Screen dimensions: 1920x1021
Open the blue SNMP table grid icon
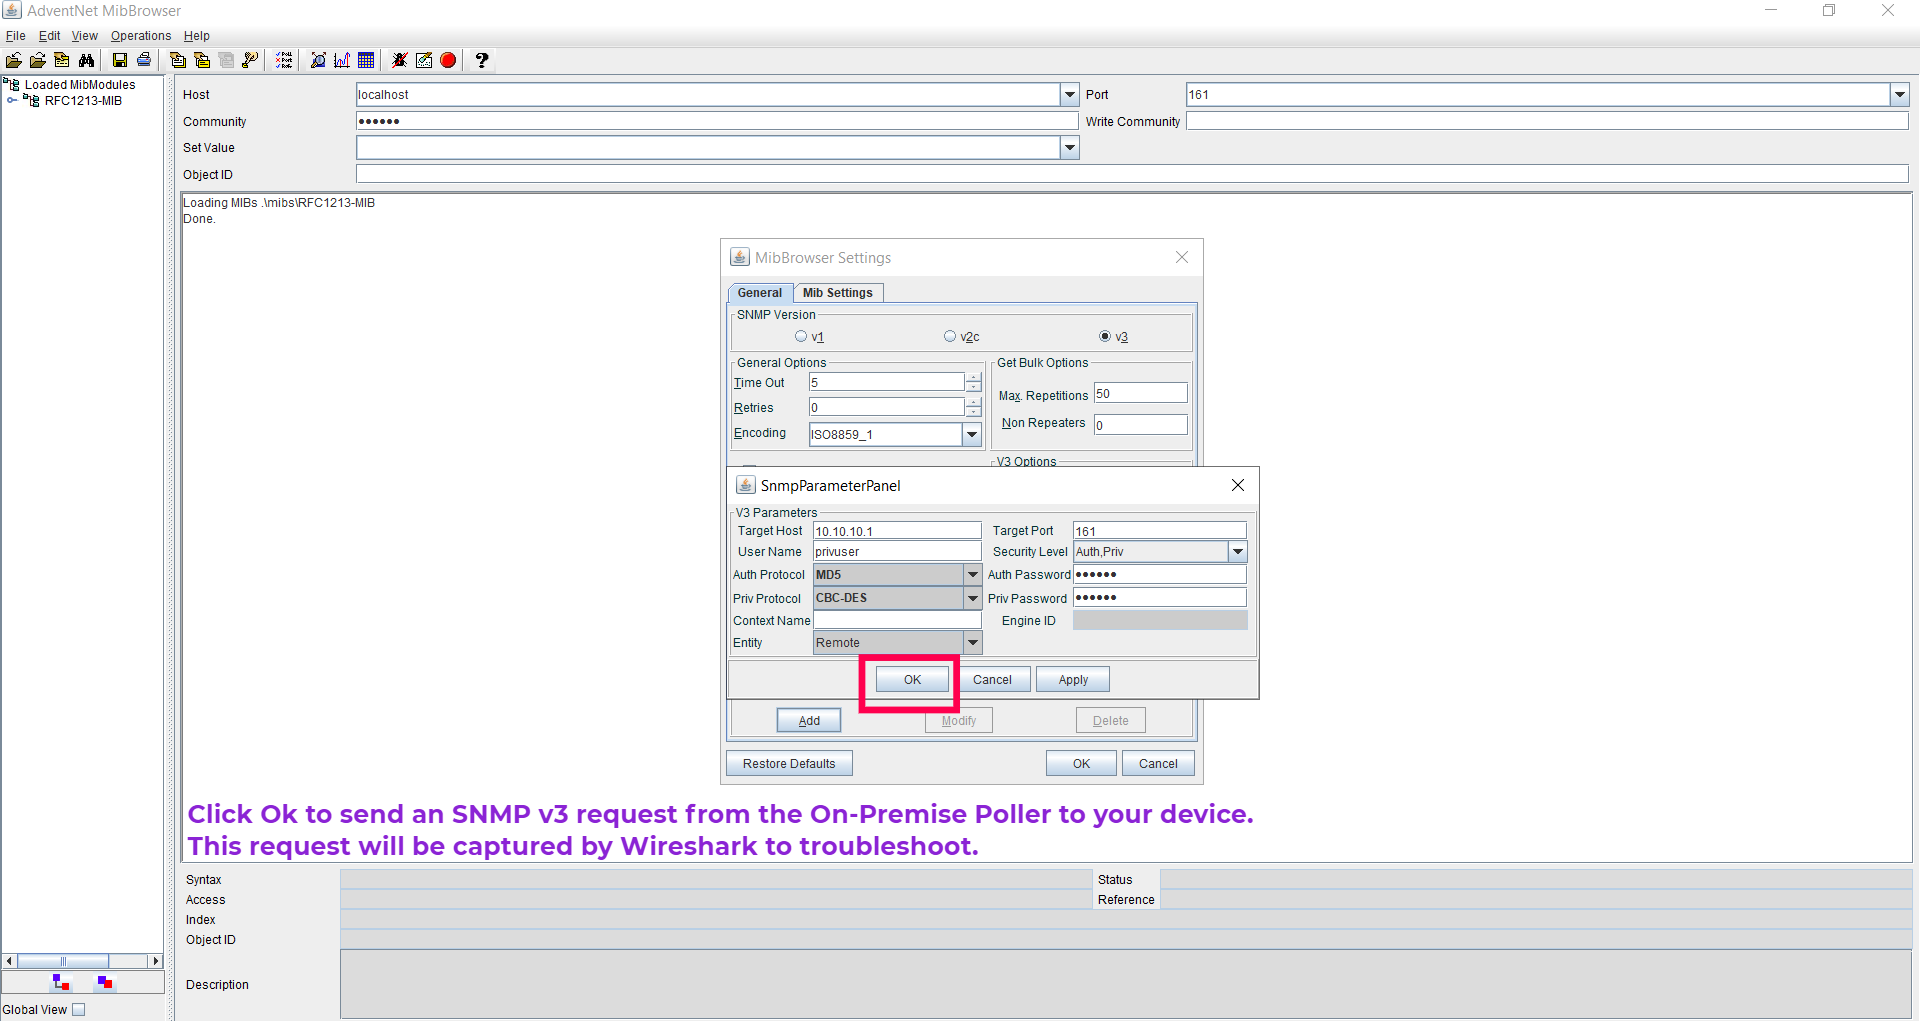tap(366, 61)
